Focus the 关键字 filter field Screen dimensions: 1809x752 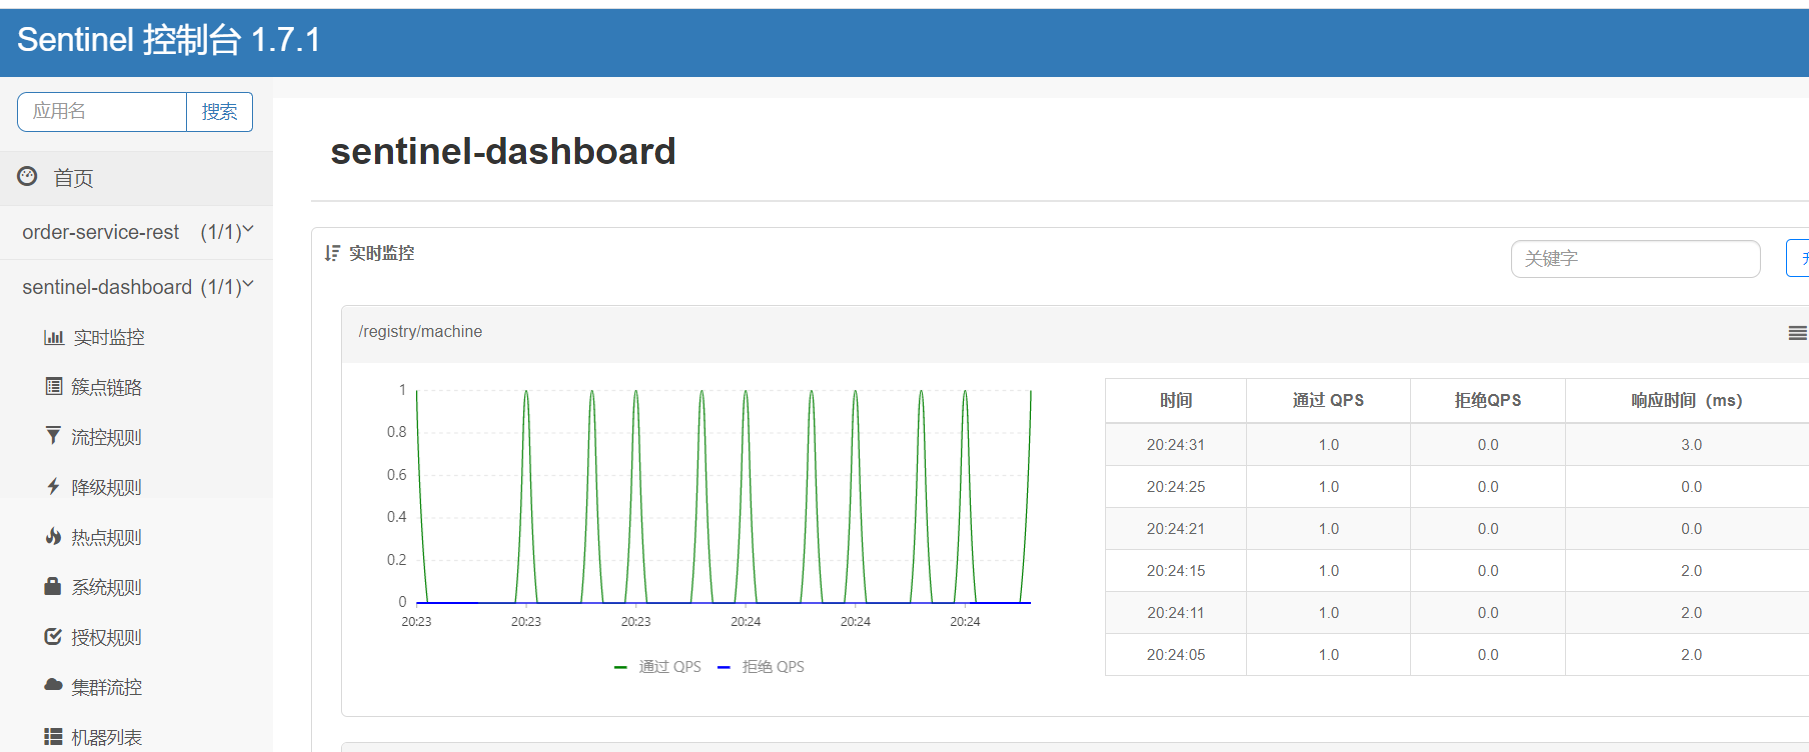click(x=1635, y=259)
